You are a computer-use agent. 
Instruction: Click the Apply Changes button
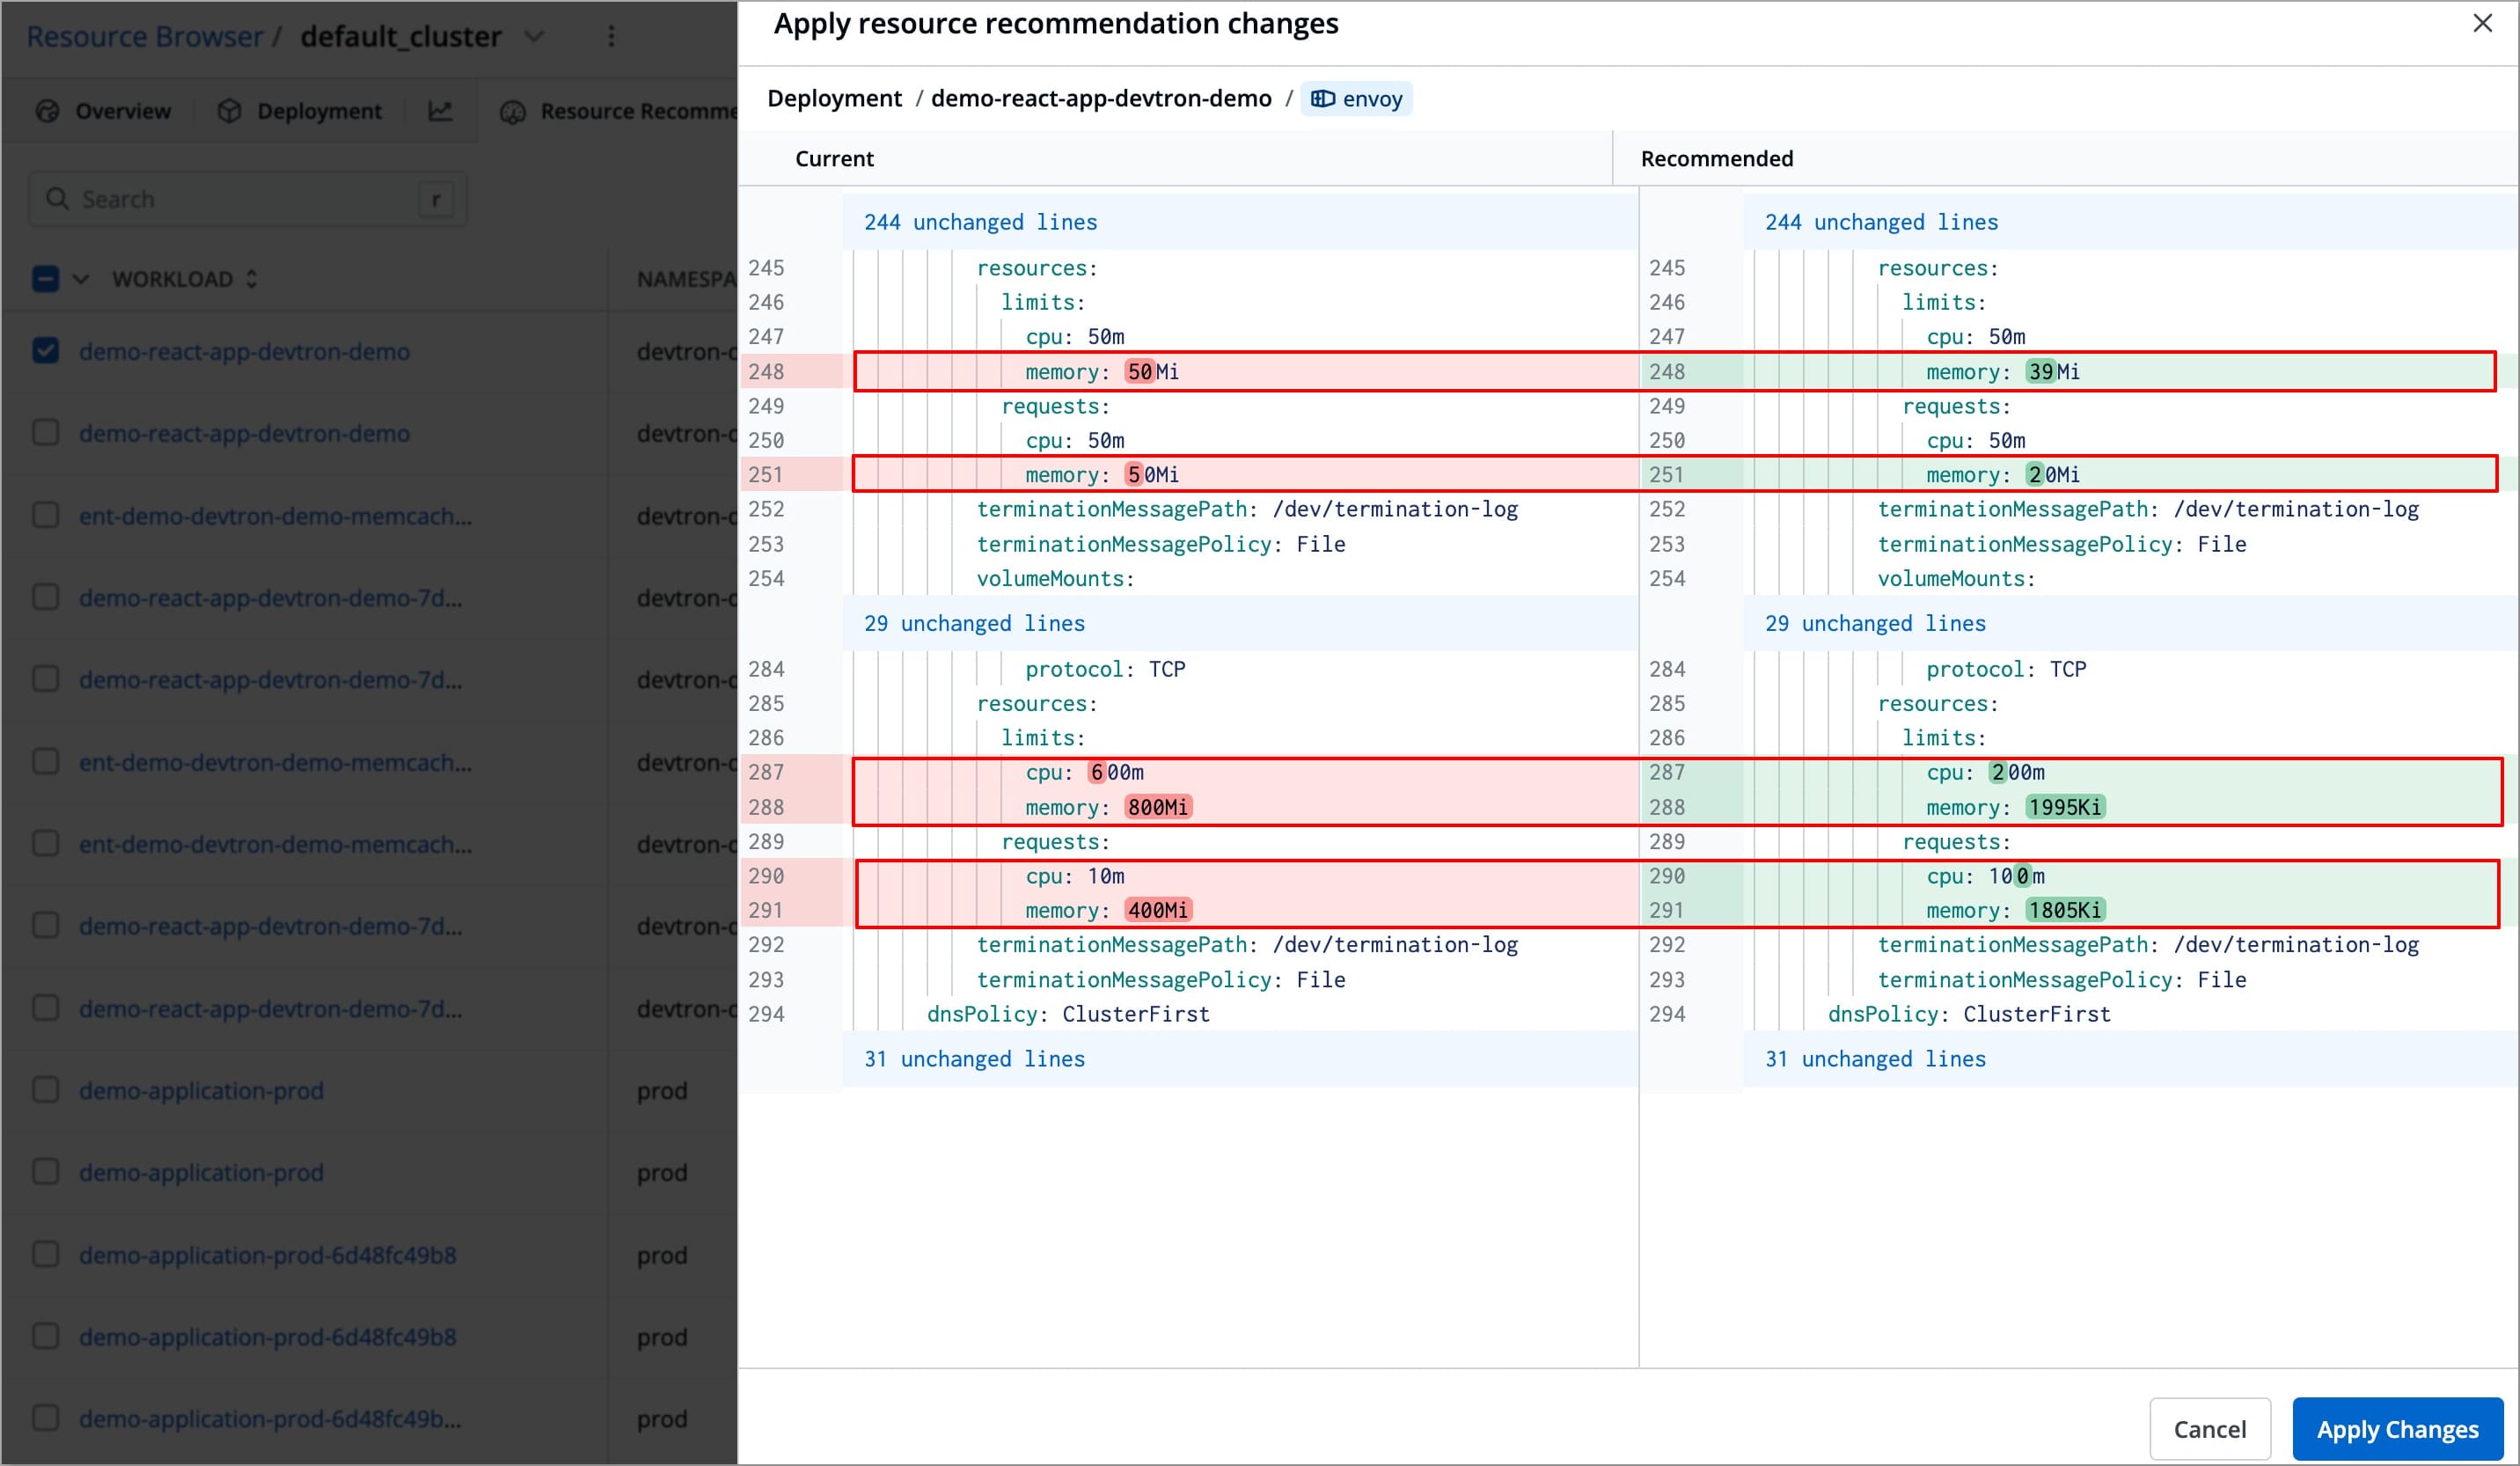coord(2396,1429)
